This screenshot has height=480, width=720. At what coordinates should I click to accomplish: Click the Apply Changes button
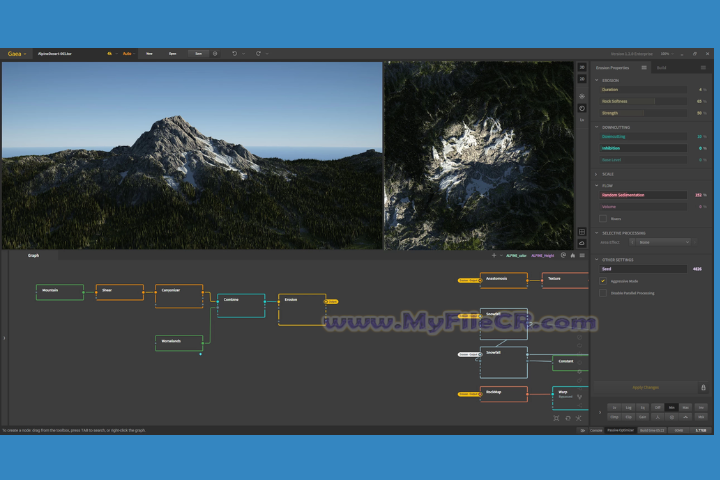(645, 387)
